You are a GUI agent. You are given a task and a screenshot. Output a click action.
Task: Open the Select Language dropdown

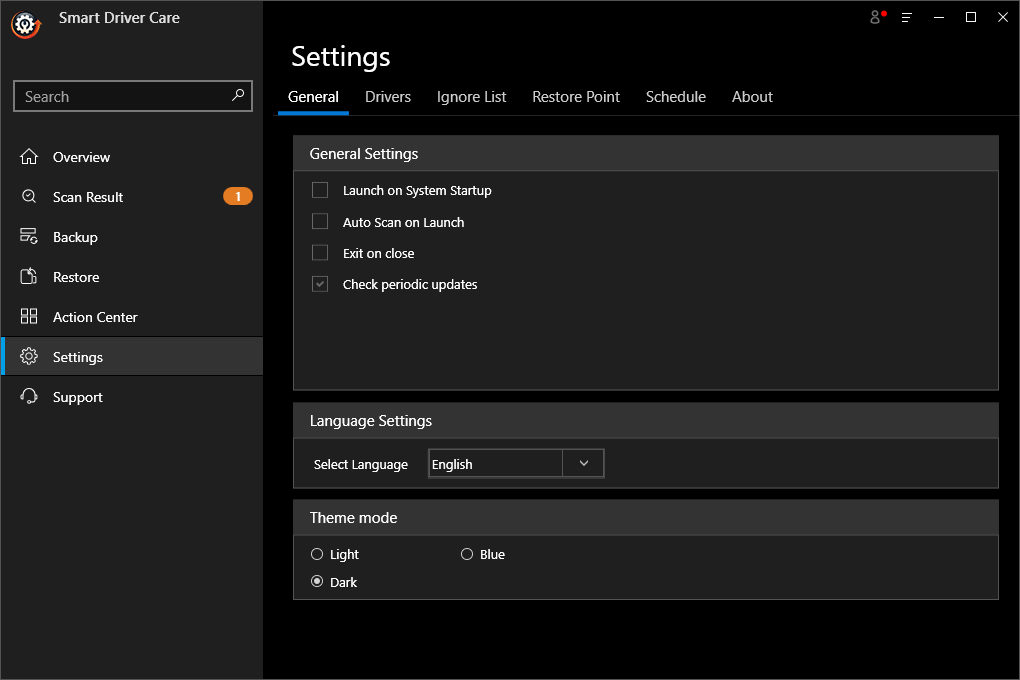pos(583,462)
